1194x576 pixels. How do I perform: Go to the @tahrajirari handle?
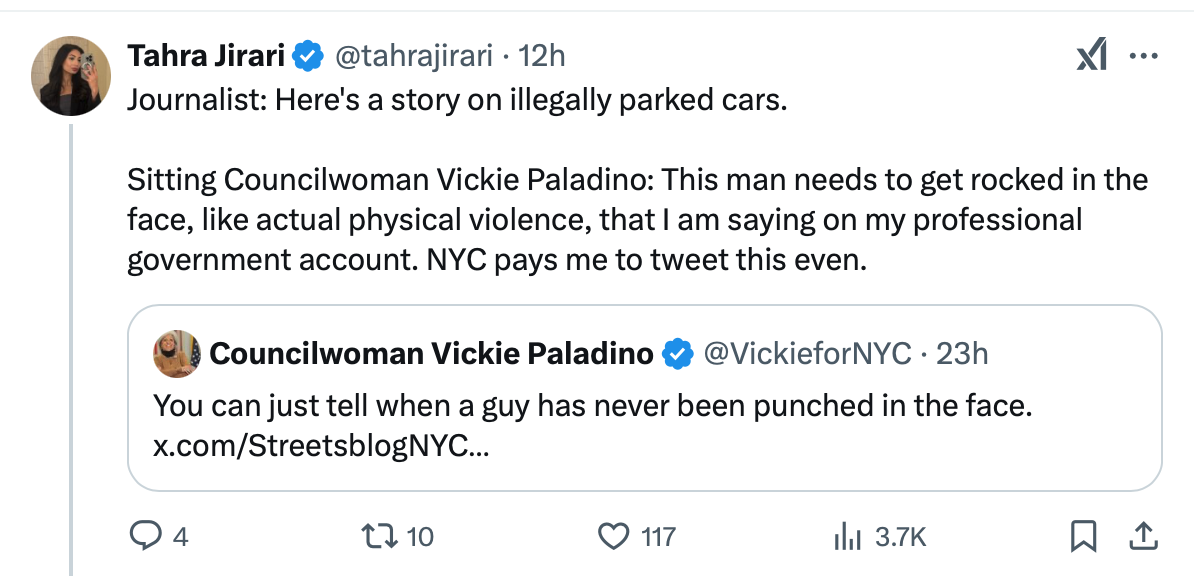point(412,57)
